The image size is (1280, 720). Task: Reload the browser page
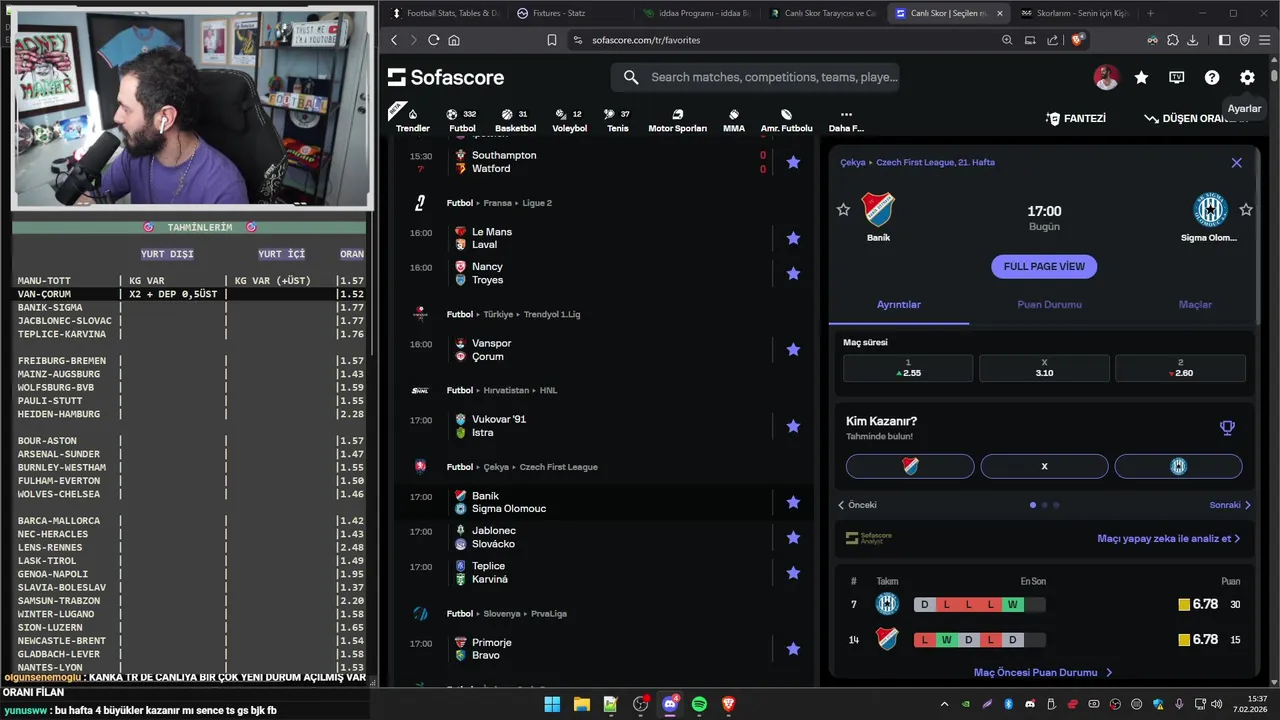(x=433, y=40)
